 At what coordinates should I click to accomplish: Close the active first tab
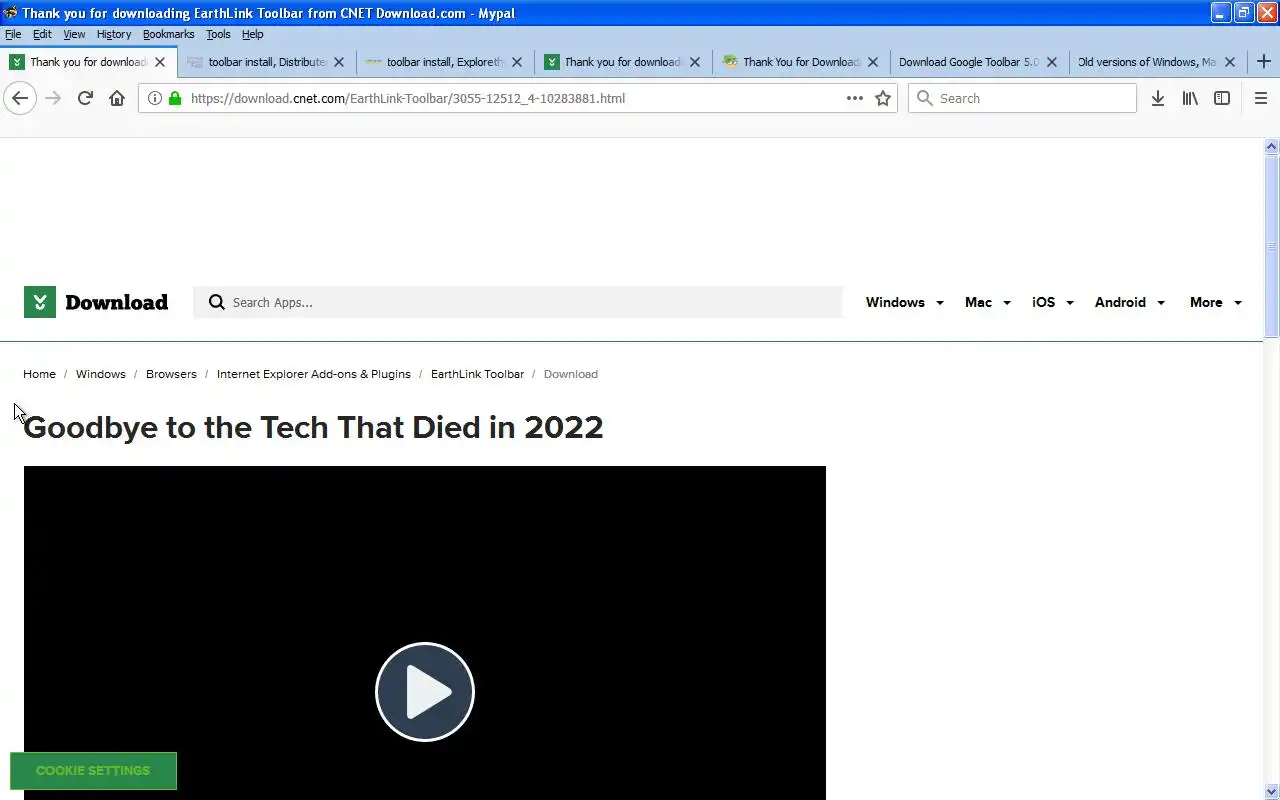click(160, 62)
